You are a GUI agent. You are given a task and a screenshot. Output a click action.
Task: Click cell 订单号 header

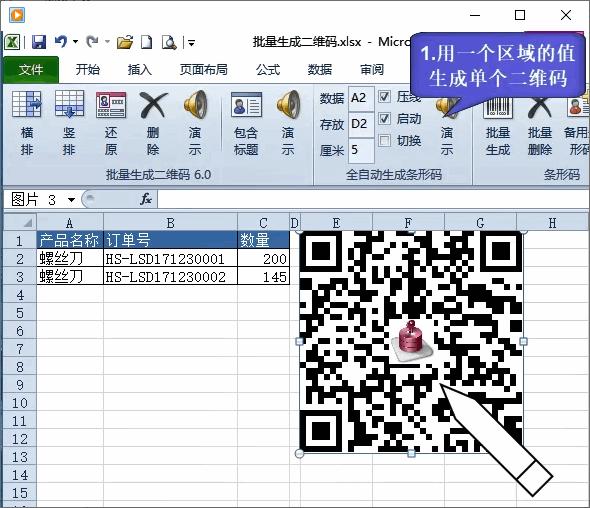[170, 240]
